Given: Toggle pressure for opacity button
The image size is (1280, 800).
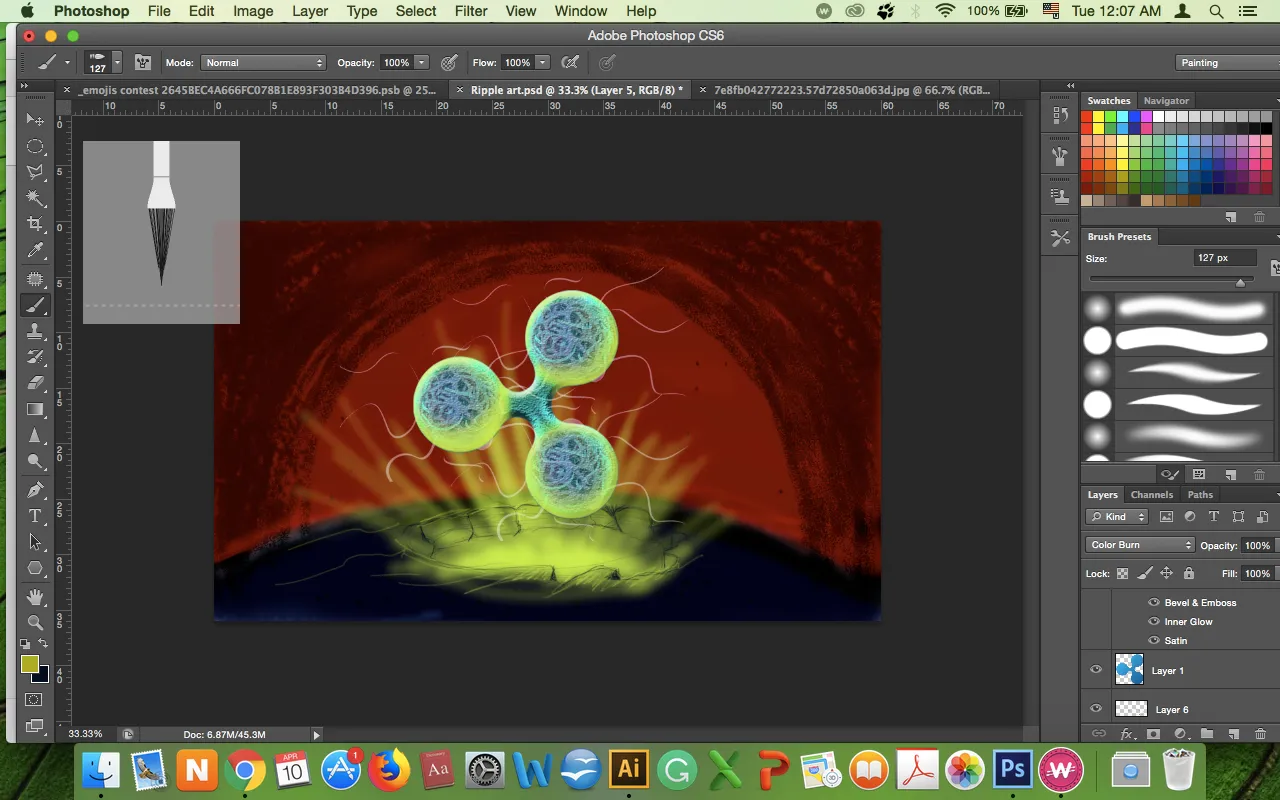Looking at the screenshot, I should (450, 62).
